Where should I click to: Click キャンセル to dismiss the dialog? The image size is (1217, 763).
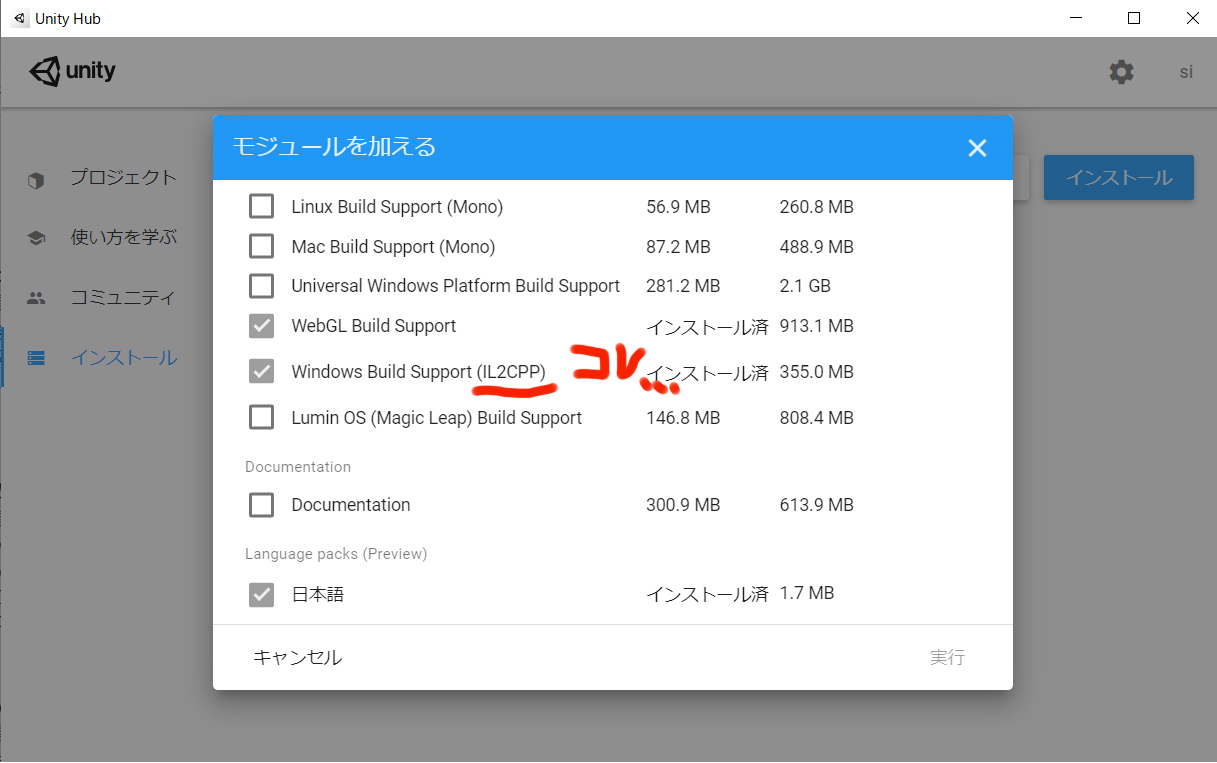(x=297, y=657)
